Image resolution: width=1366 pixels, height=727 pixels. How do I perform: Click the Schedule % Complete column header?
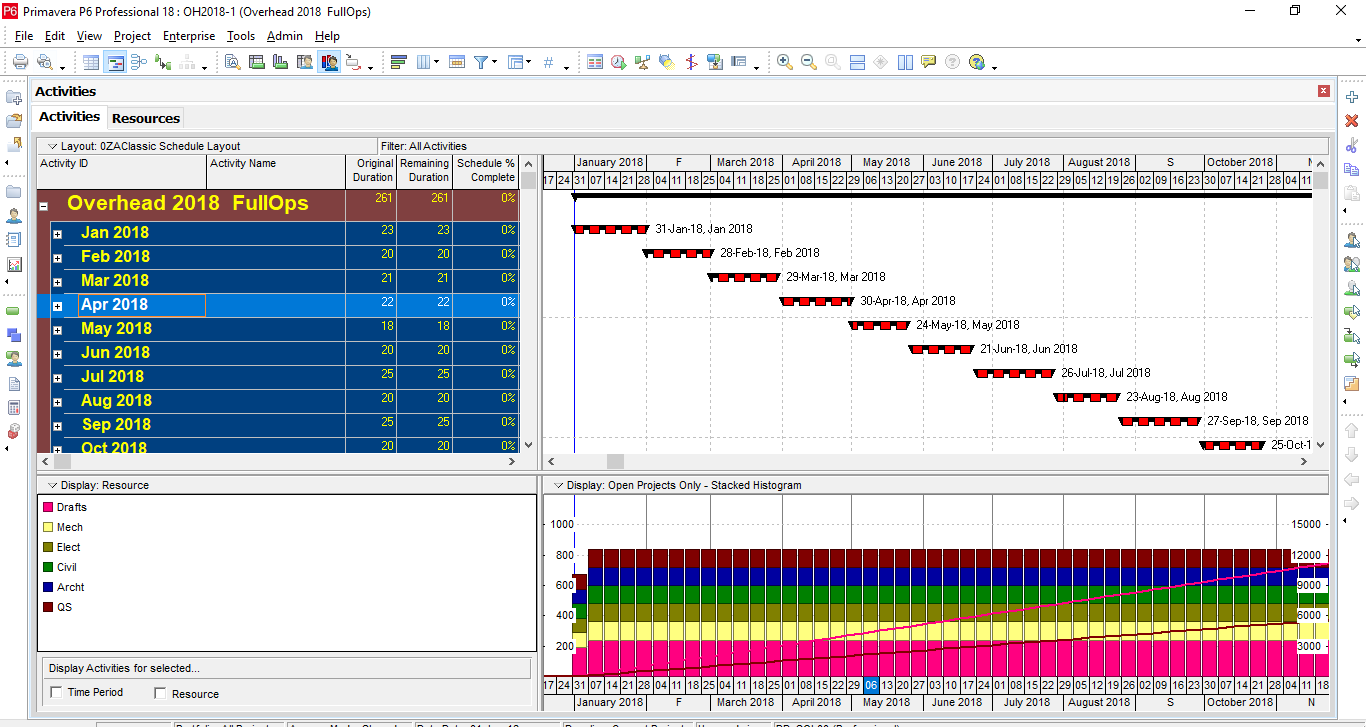(x=486, y=171)
